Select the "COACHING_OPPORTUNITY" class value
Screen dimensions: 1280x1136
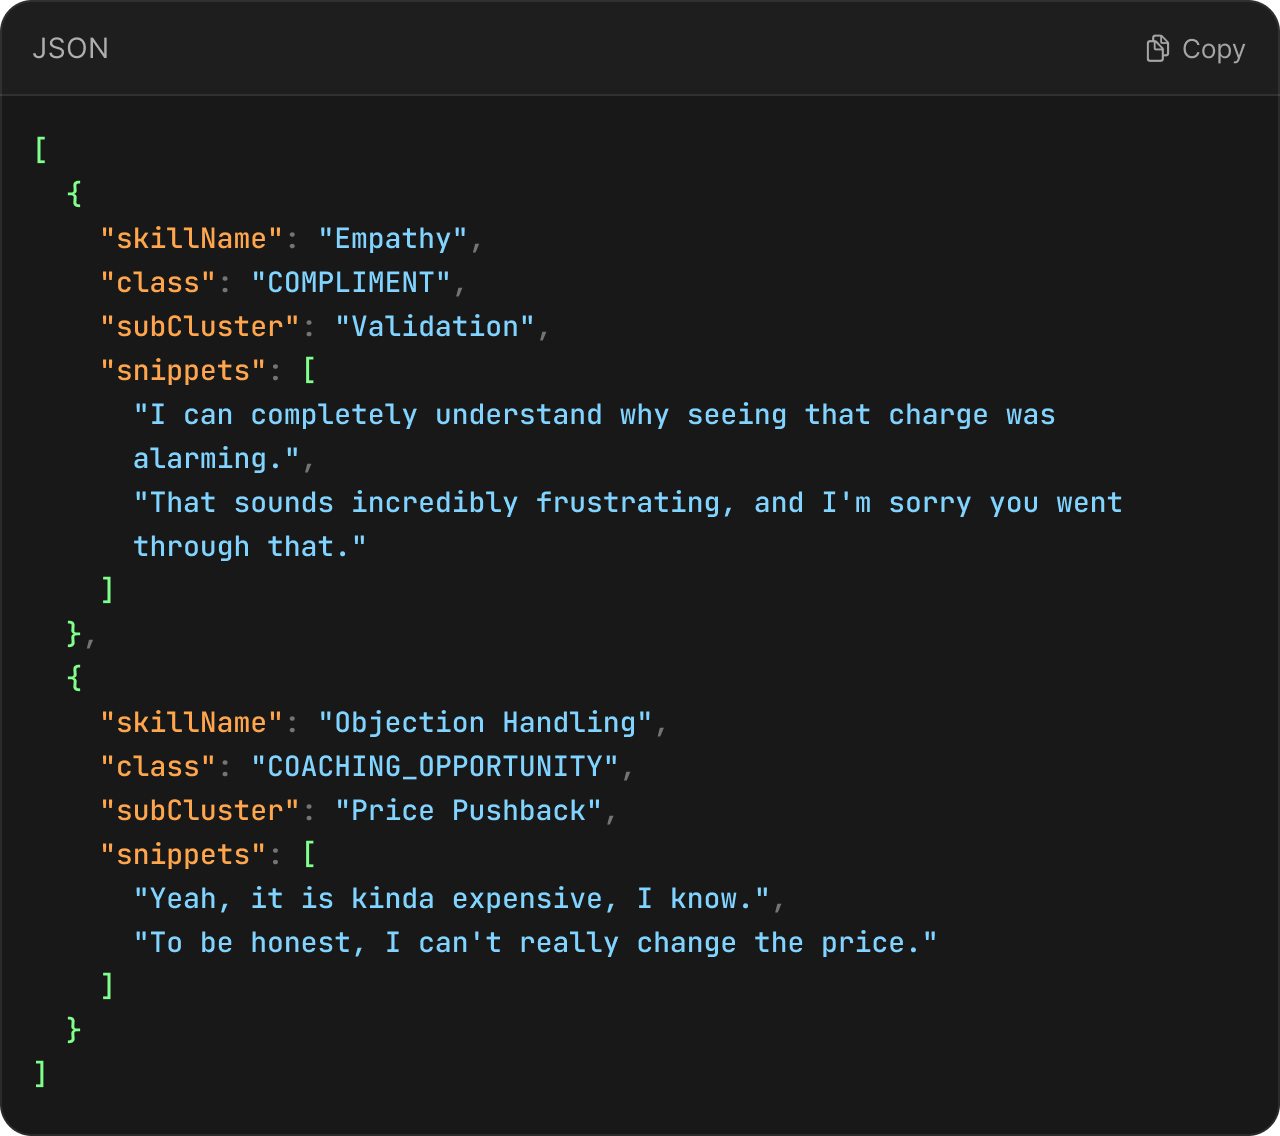pos(434,767)
